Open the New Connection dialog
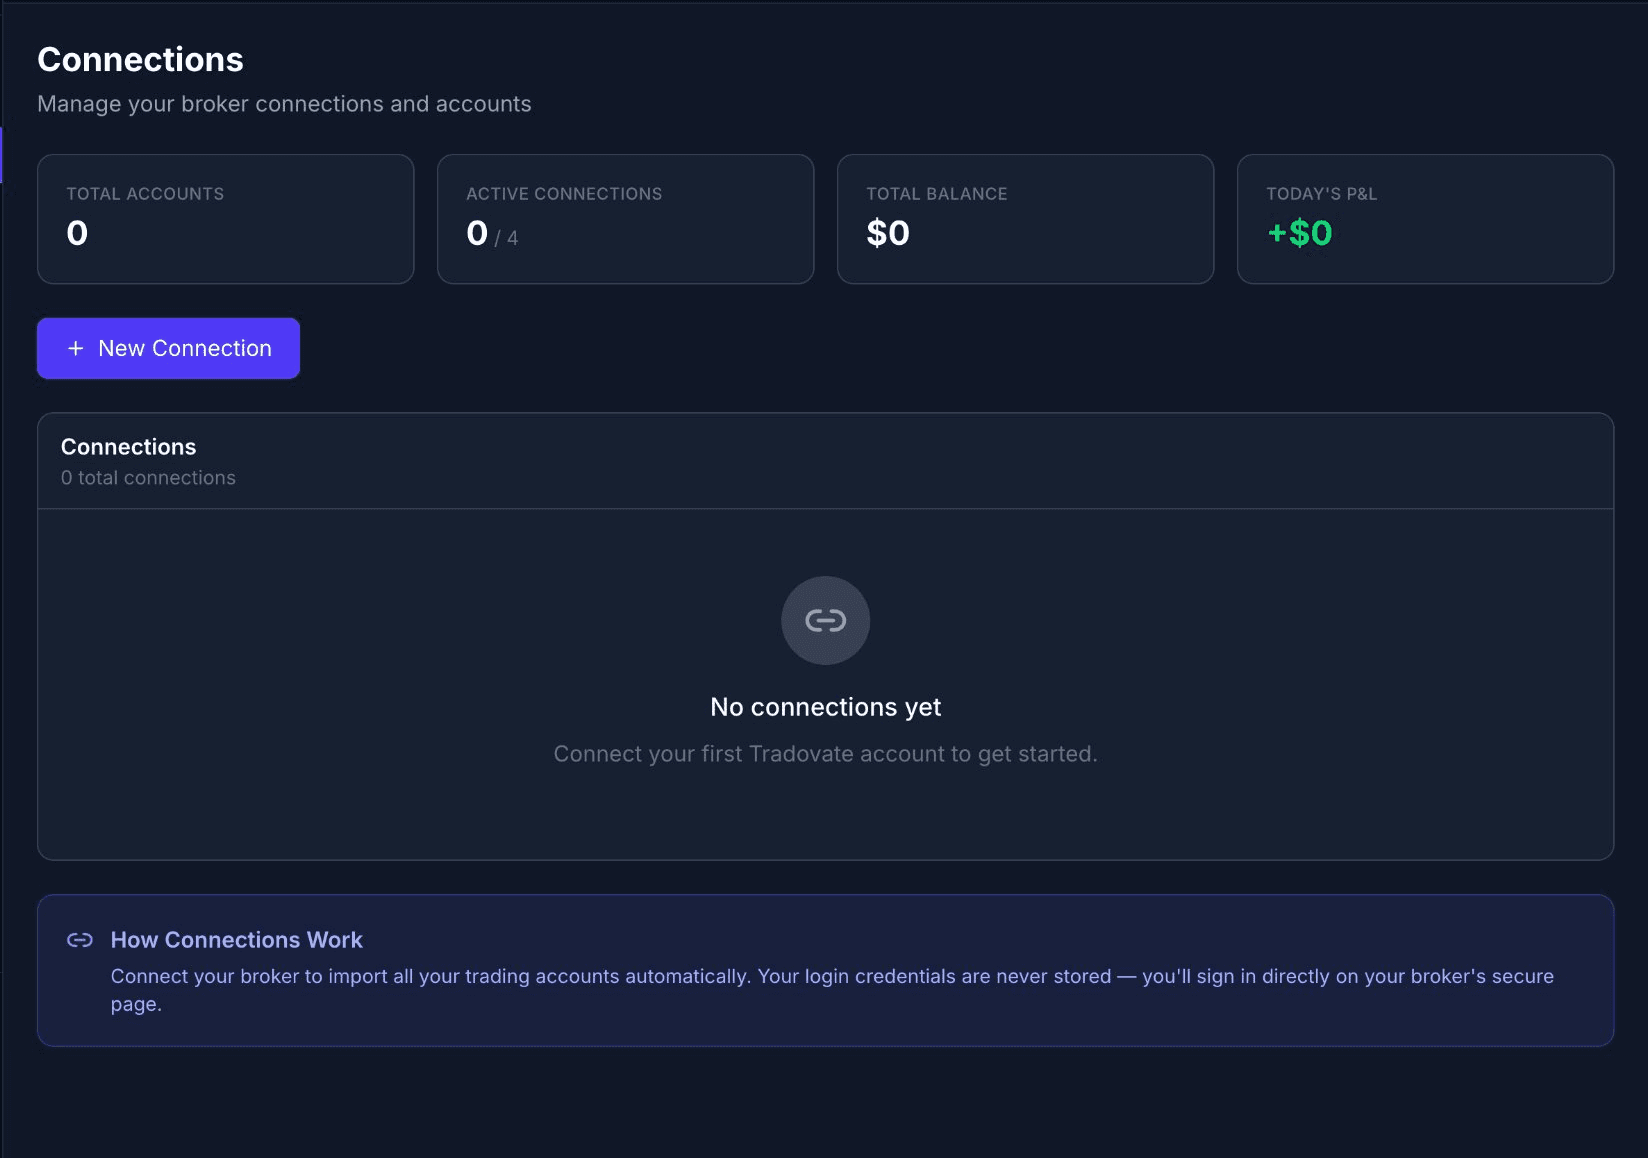Image resolution: width=1648 pixels, height=1158 pixels. (x=168, y=348)
